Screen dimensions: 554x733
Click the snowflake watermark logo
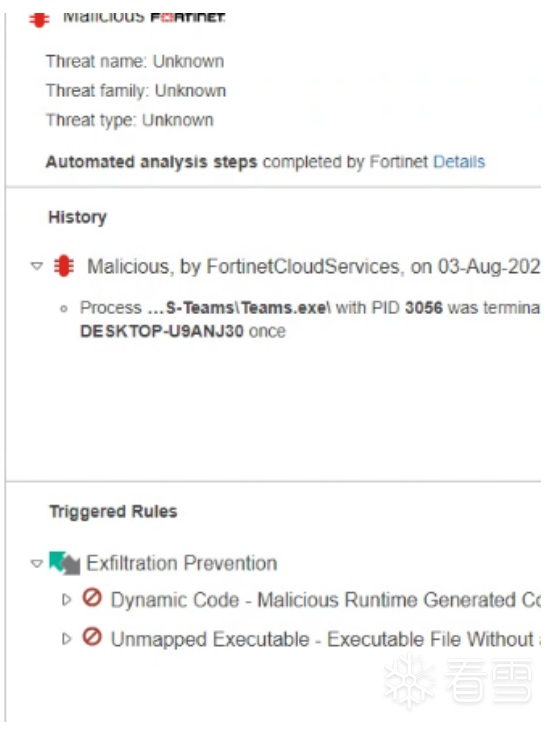point(410,681)
